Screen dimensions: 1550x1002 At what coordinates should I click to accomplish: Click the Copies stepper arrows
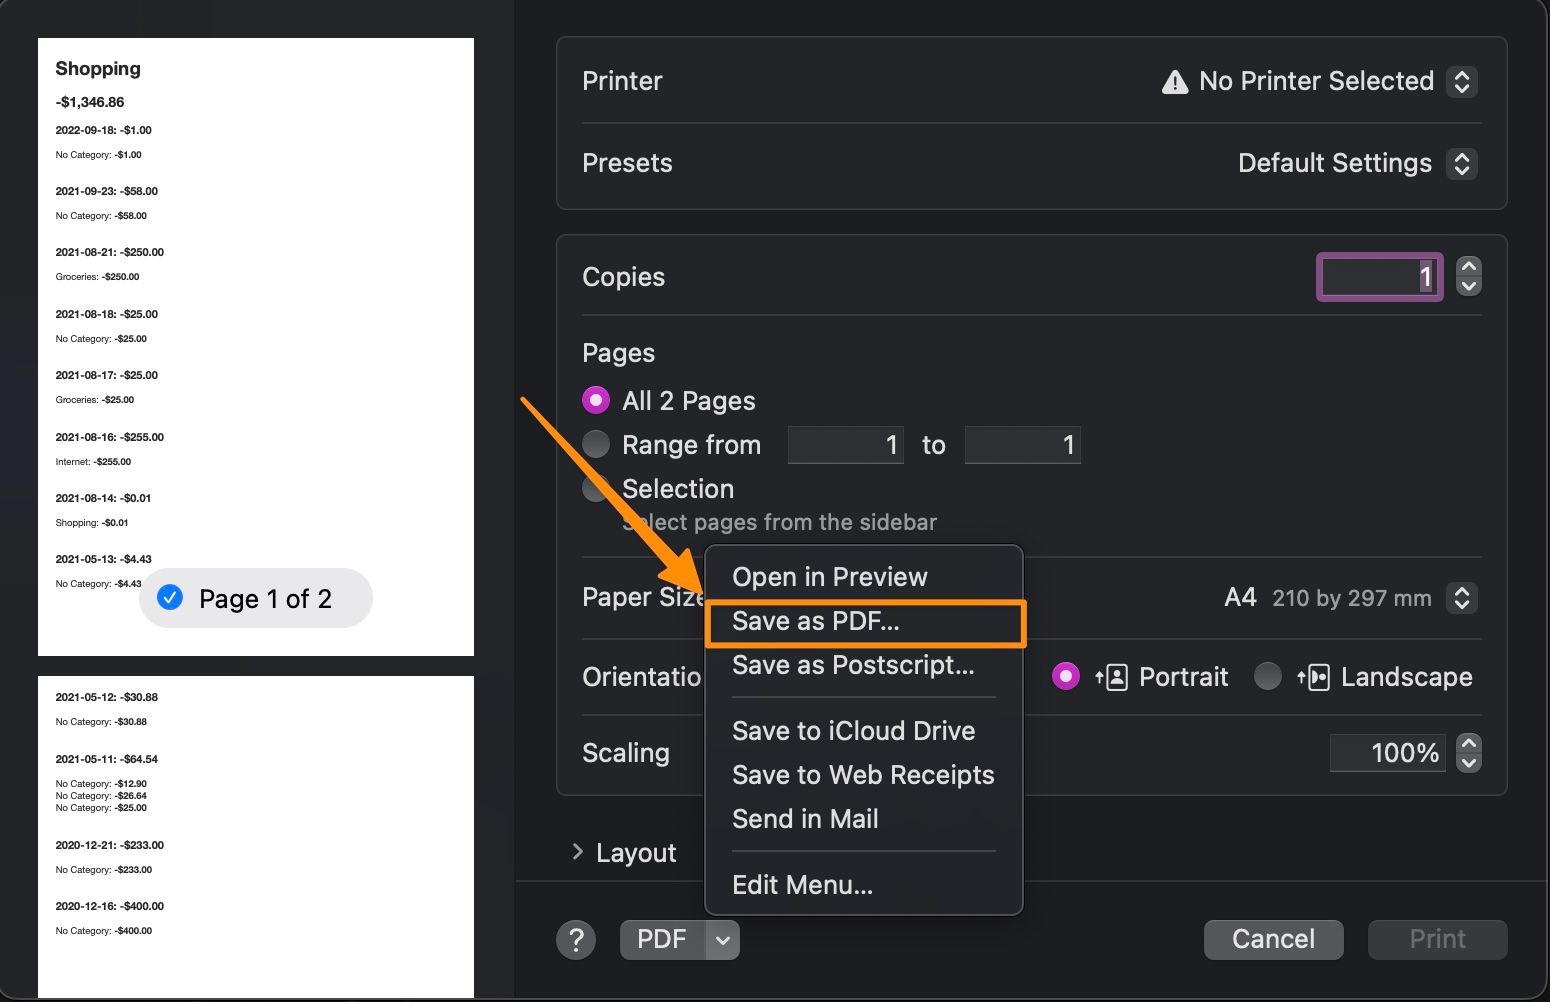1468,277
